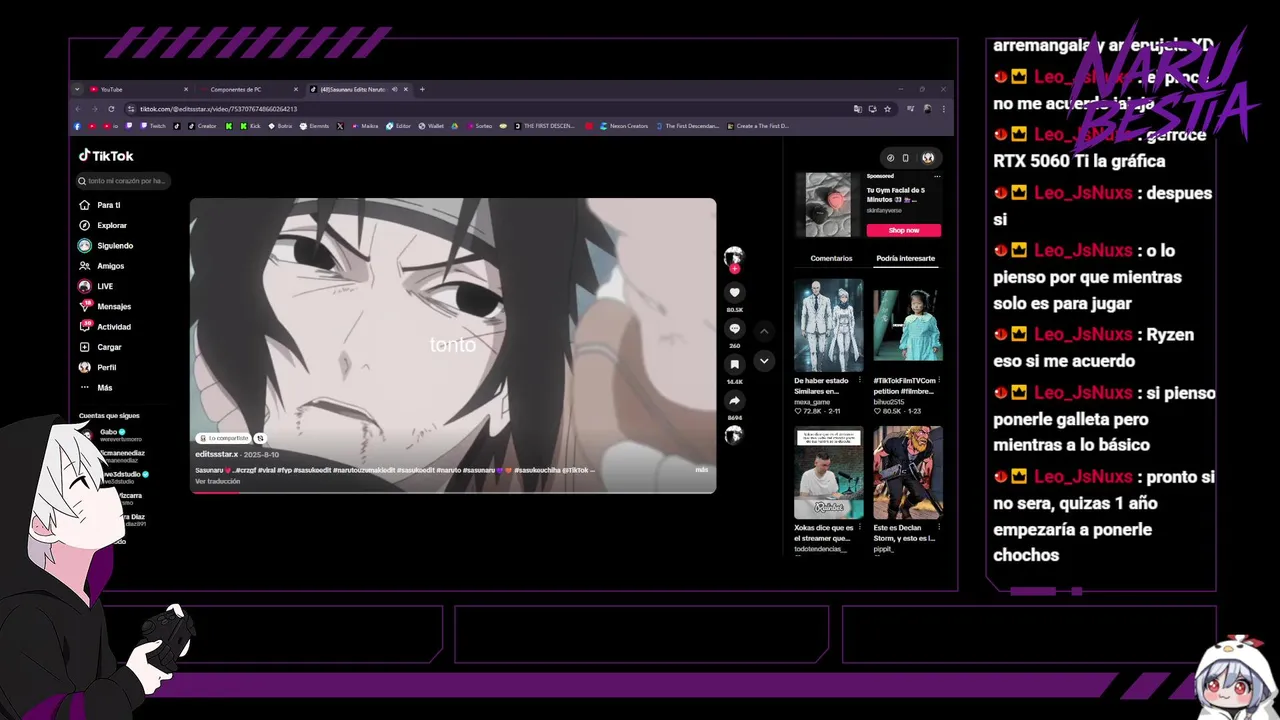Switch to Podría interesarte tab

pyautogui.click(x=905, y=258)
